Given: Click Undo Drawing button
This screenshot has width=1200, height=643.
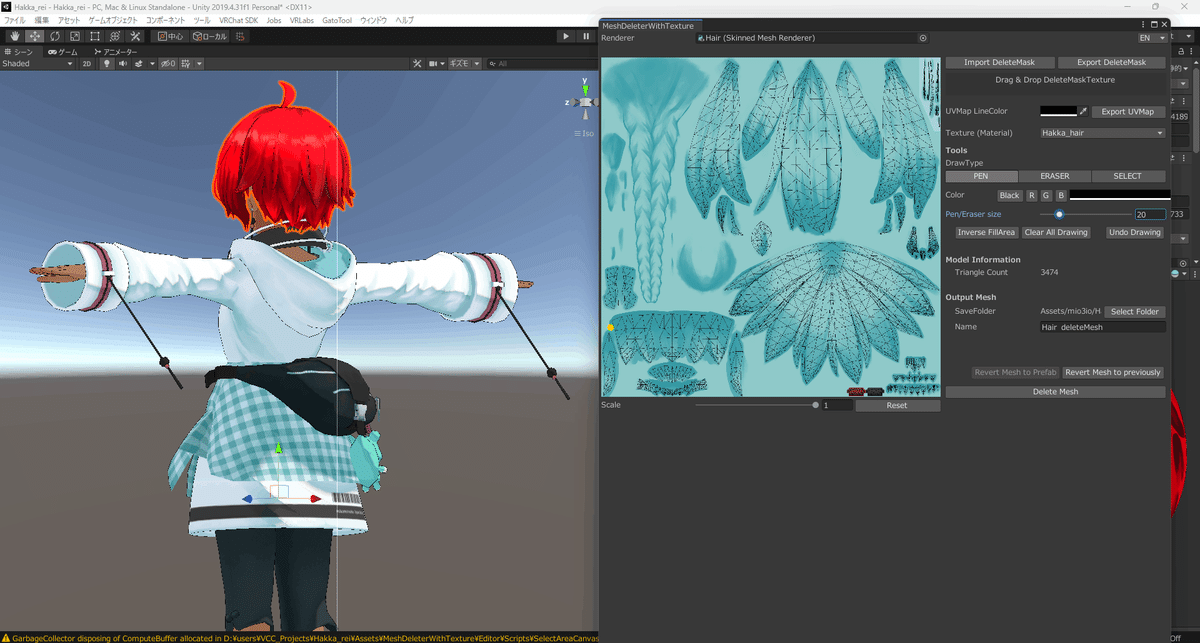Looking at the screenshot, I should pos(1134,232).
